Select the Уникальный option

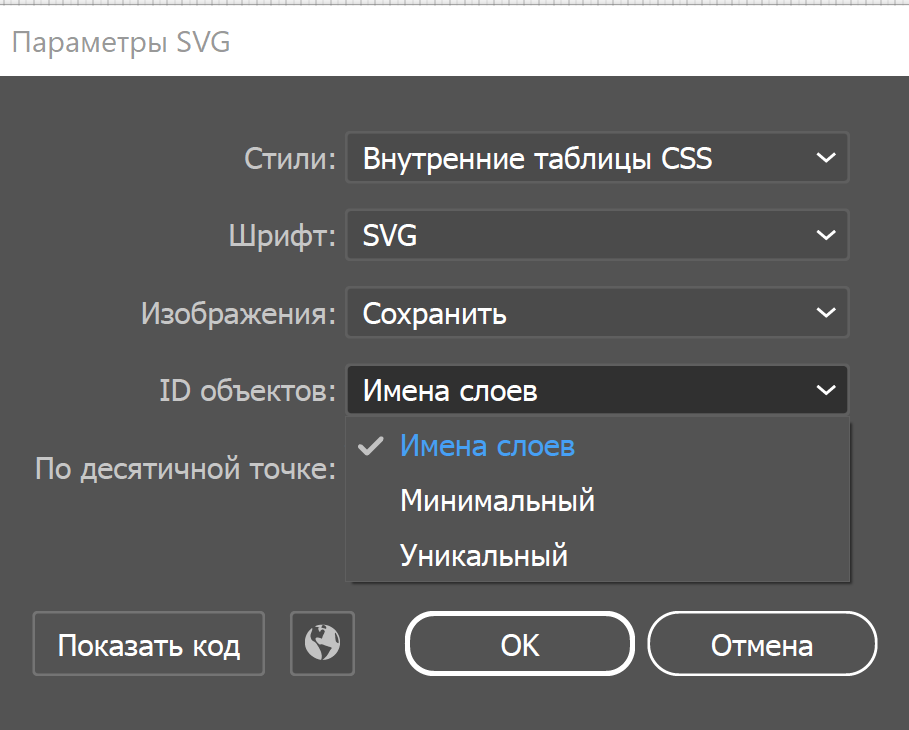pos(485,554)
